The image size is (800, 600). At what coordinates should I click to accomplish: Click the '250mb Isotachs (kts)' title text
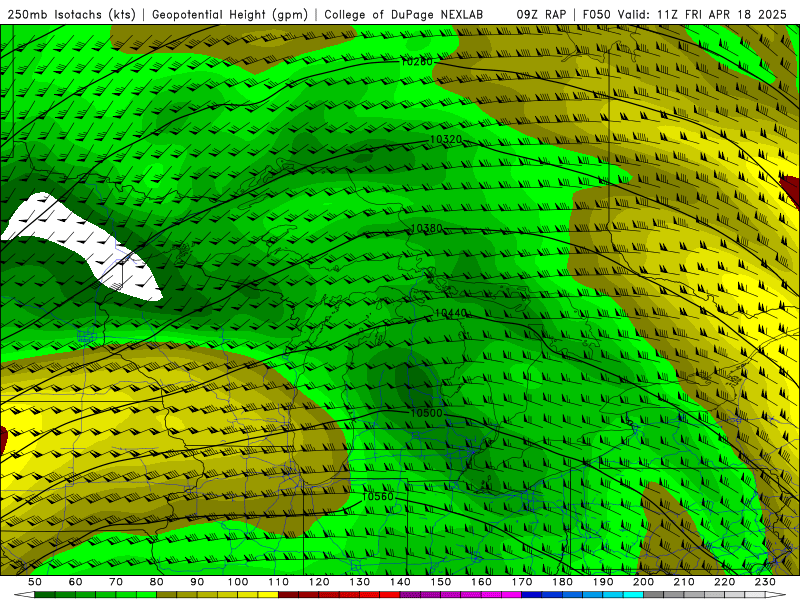point(72,15)
